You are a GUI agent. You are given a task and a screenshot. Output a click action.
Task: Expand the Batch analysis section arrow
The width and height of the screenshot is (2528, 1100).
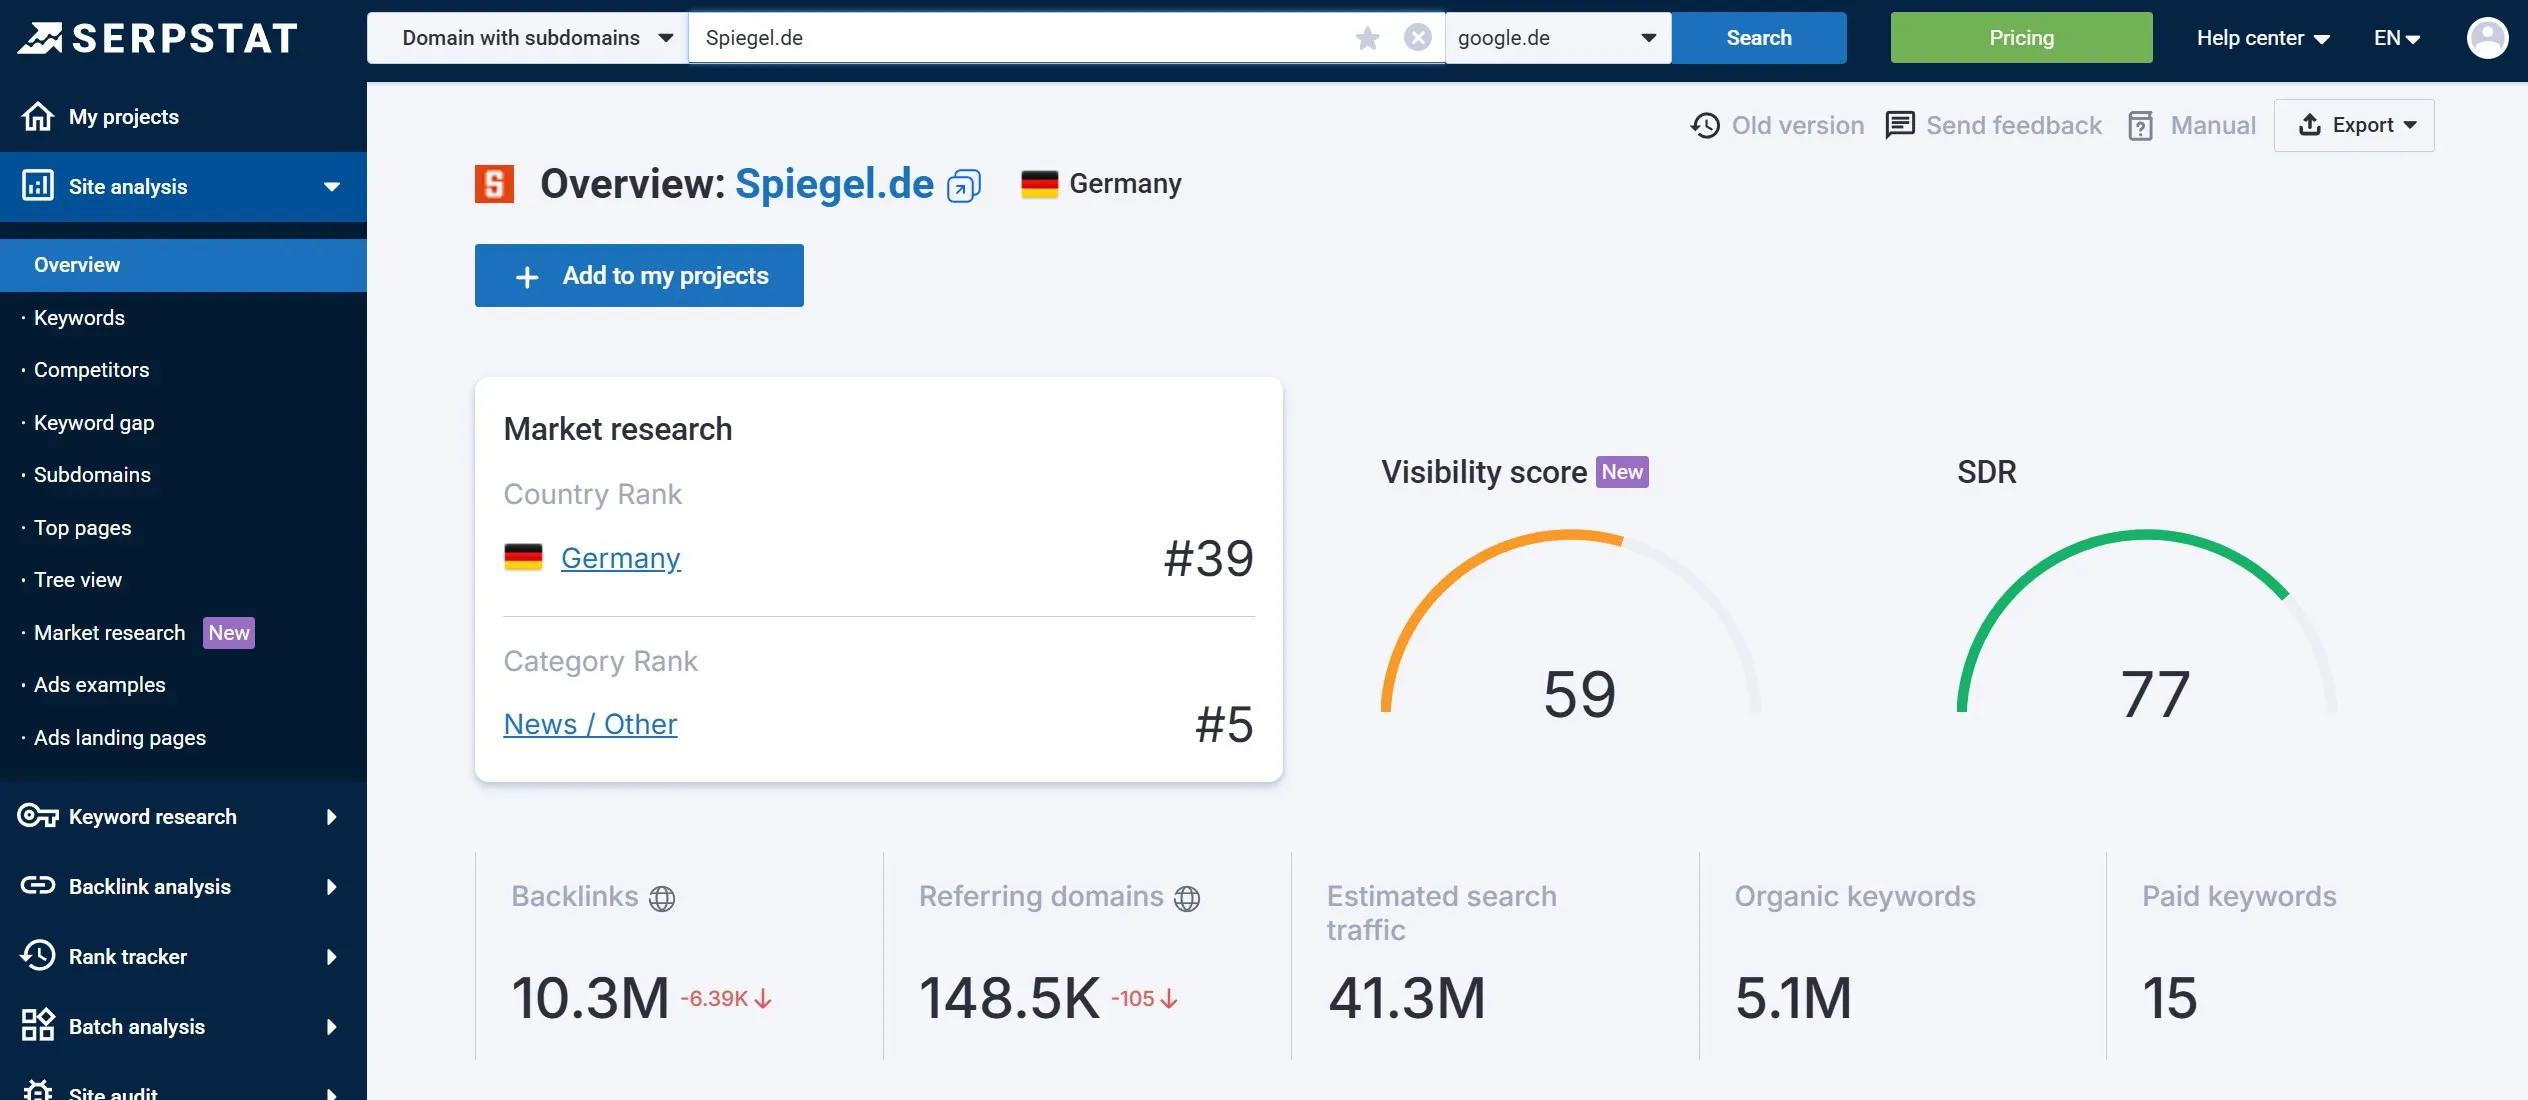(x=332, y=1027)
